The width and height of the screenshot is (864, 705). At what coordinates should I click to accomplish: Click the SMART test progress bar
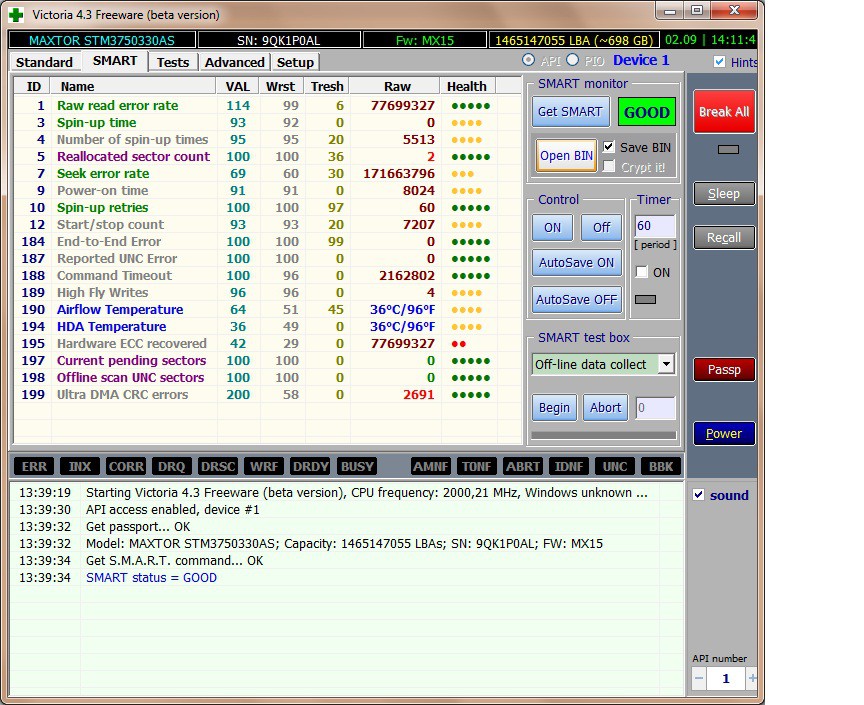(x=603, y=435)
